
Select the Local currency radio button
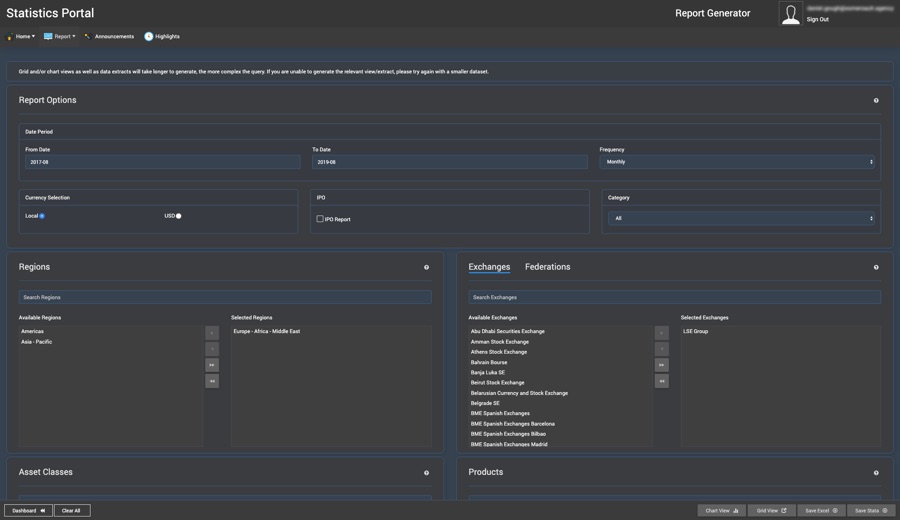click(42, 216)
